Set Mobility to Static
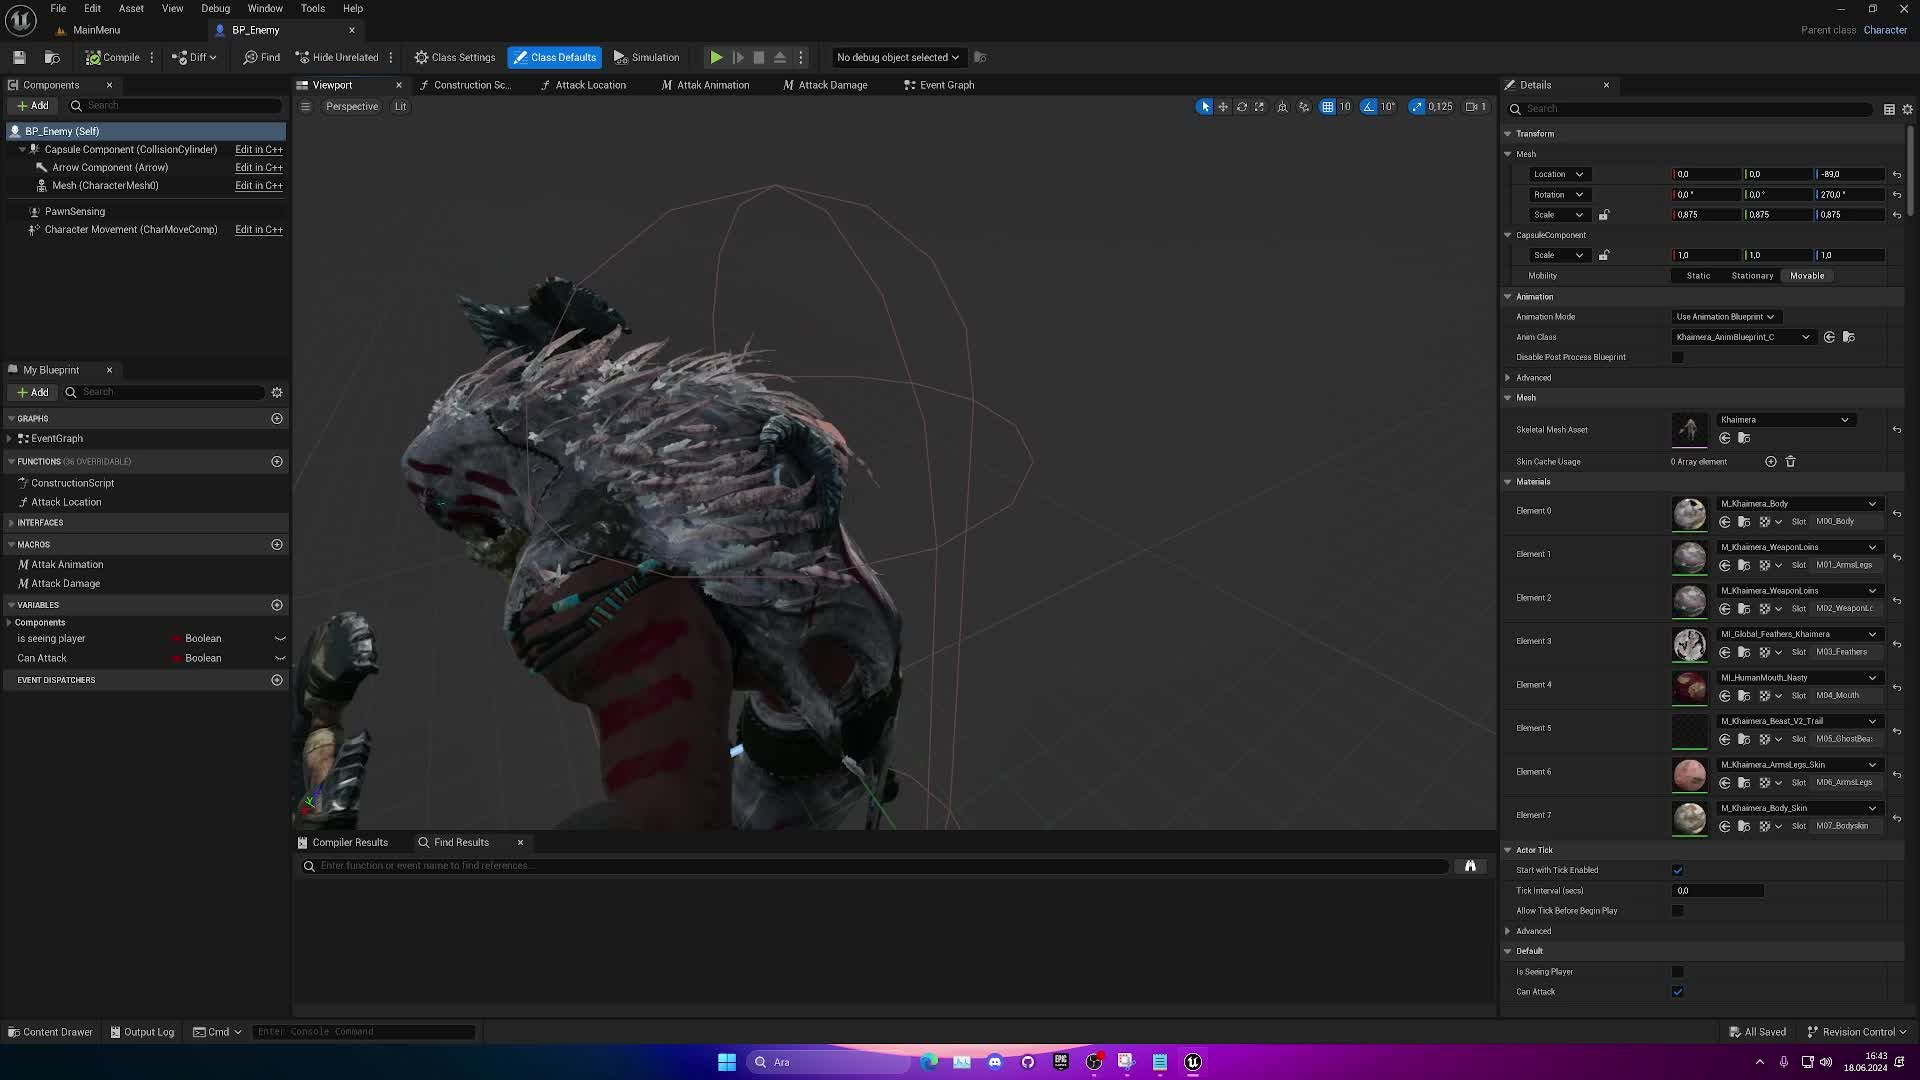The height and width of the screenshot is (1080, 1920). (x=1698, y=276)
